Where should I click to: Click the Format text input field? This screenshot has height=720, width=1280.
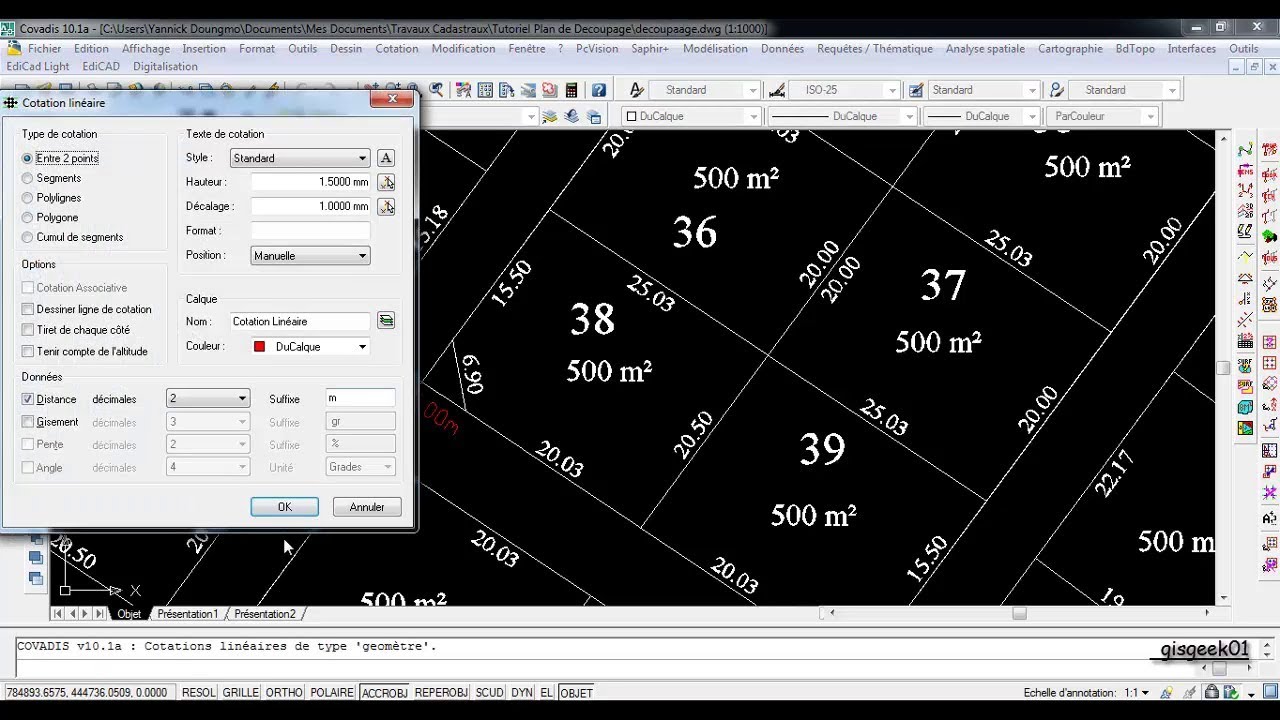[x=310, y=231]
